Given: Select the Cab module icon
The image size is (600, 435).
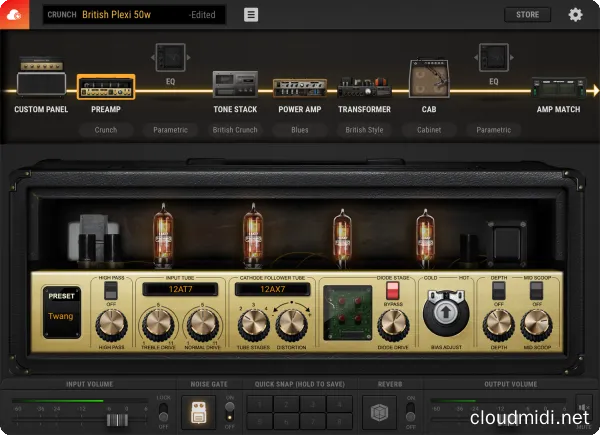Looking at the screenshot, I should coord(428,79).
